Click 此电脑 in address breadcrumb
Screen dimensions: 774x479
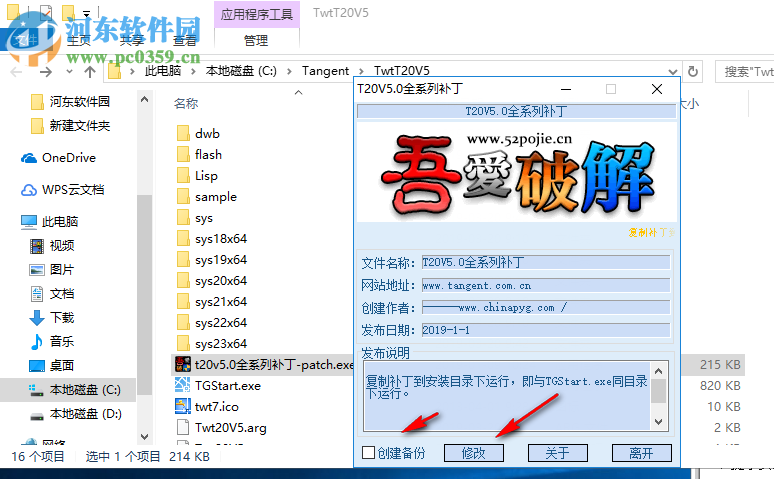click(x=163, y=71)
